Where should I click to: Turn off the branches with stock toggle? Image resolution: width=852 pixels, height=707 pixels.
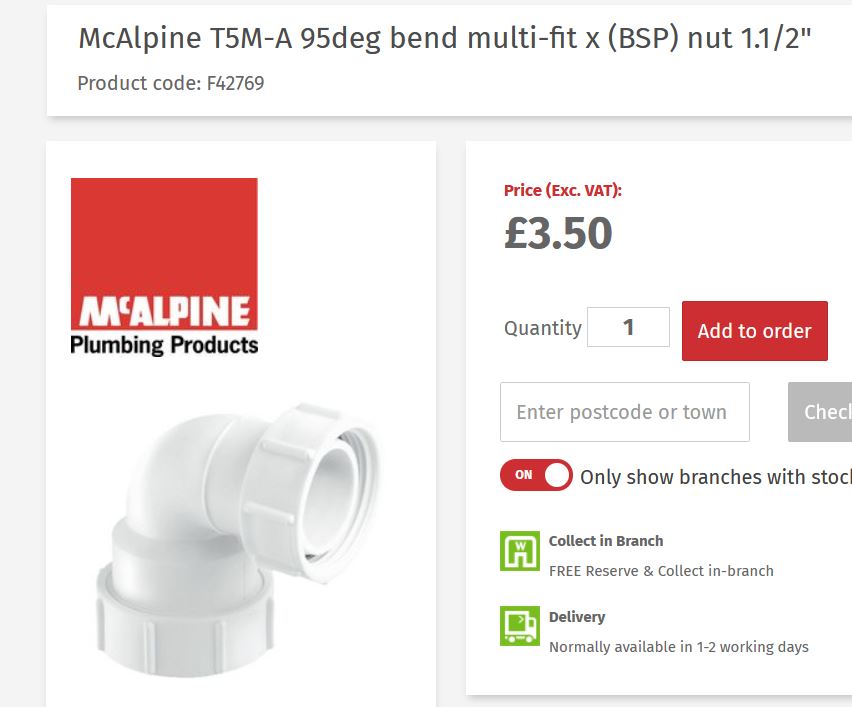pyautogui.click(x=536, y=477)
